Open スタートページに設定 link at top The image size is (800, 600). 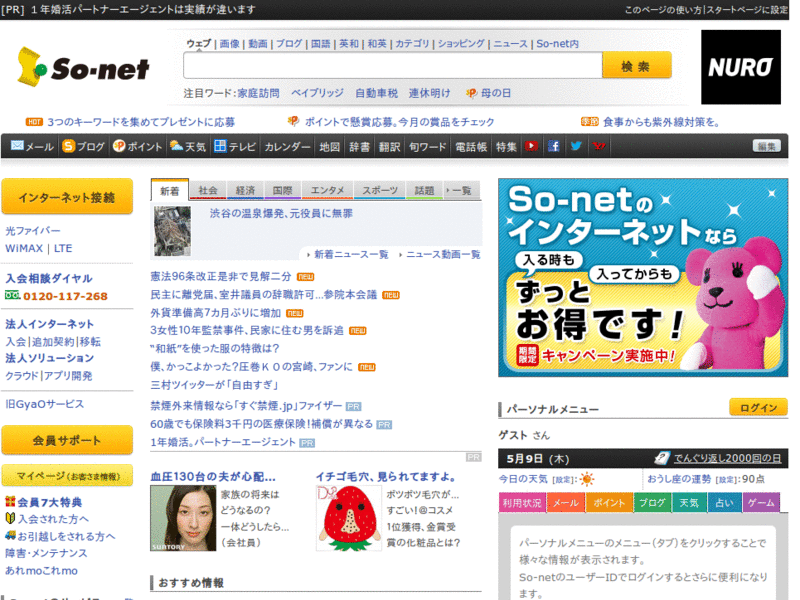747,10
